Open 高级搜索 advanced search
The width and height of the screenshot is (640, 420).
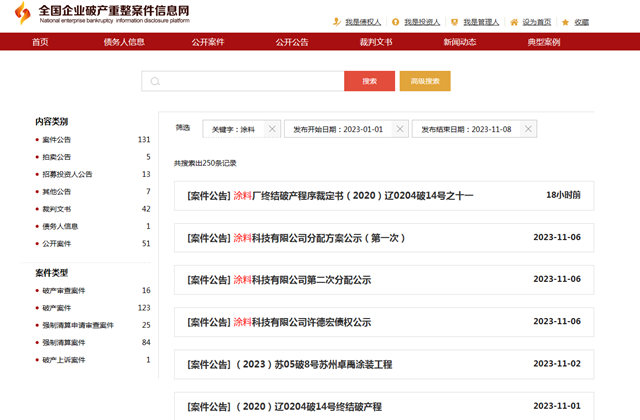click(424, 82)
